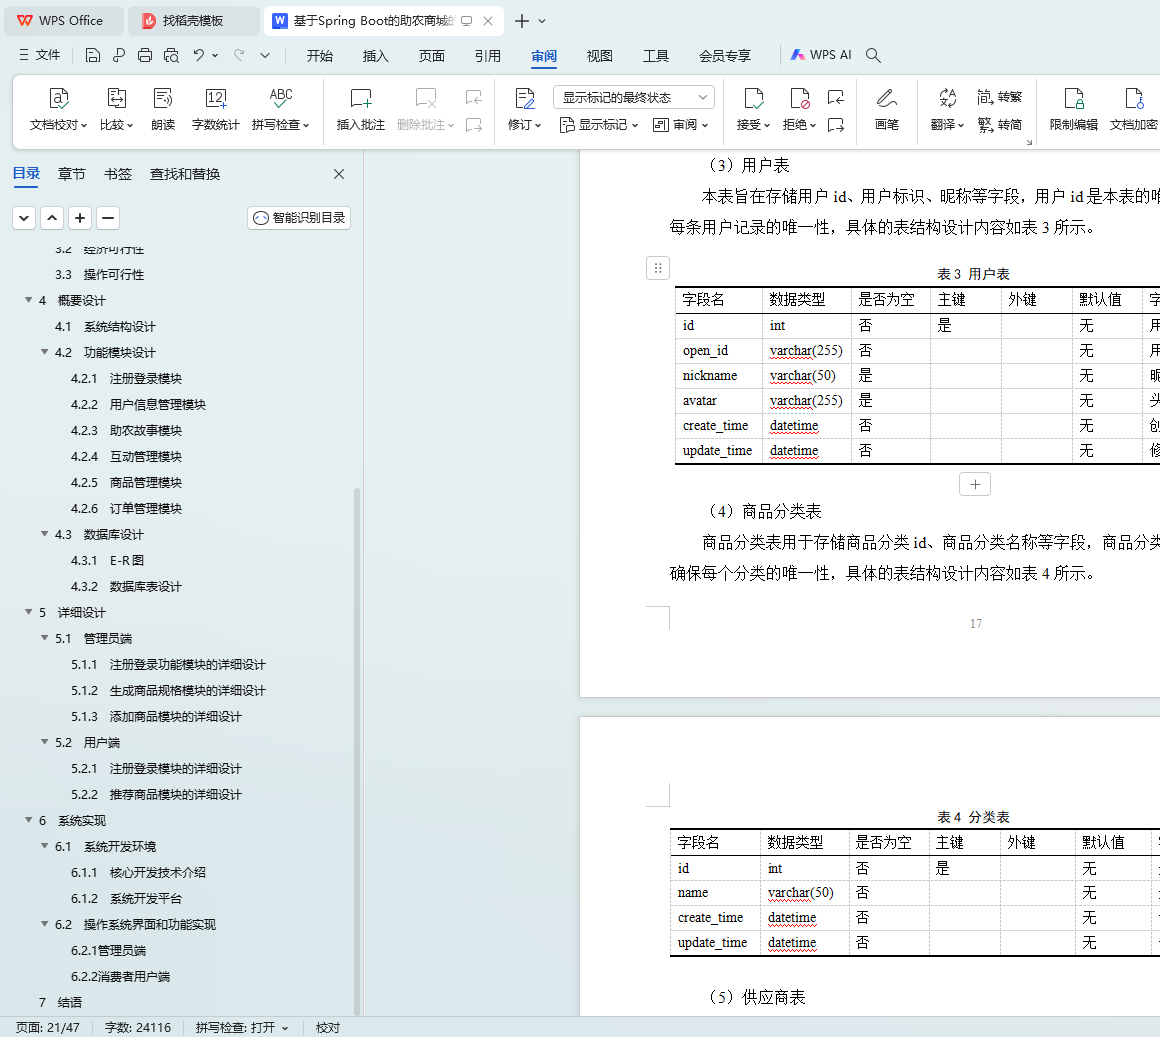The height and width of the screenshot is (1037, 1160).
Task: Go to outline item 4.3.2 数据库表设计
Action: point(127,587)
